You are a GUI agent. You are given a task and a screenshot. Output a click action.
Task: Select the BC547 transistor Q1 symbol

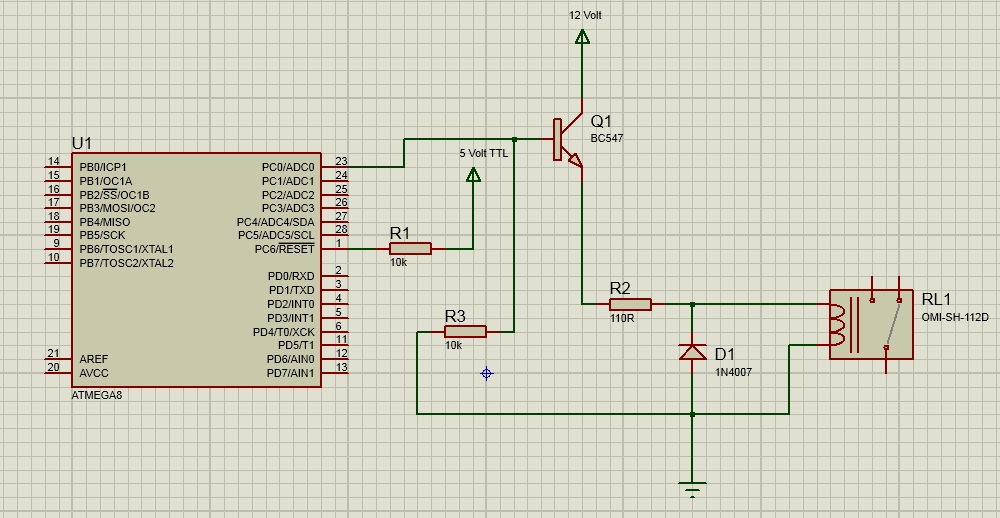pyautogui.click(x=566, y=140)
